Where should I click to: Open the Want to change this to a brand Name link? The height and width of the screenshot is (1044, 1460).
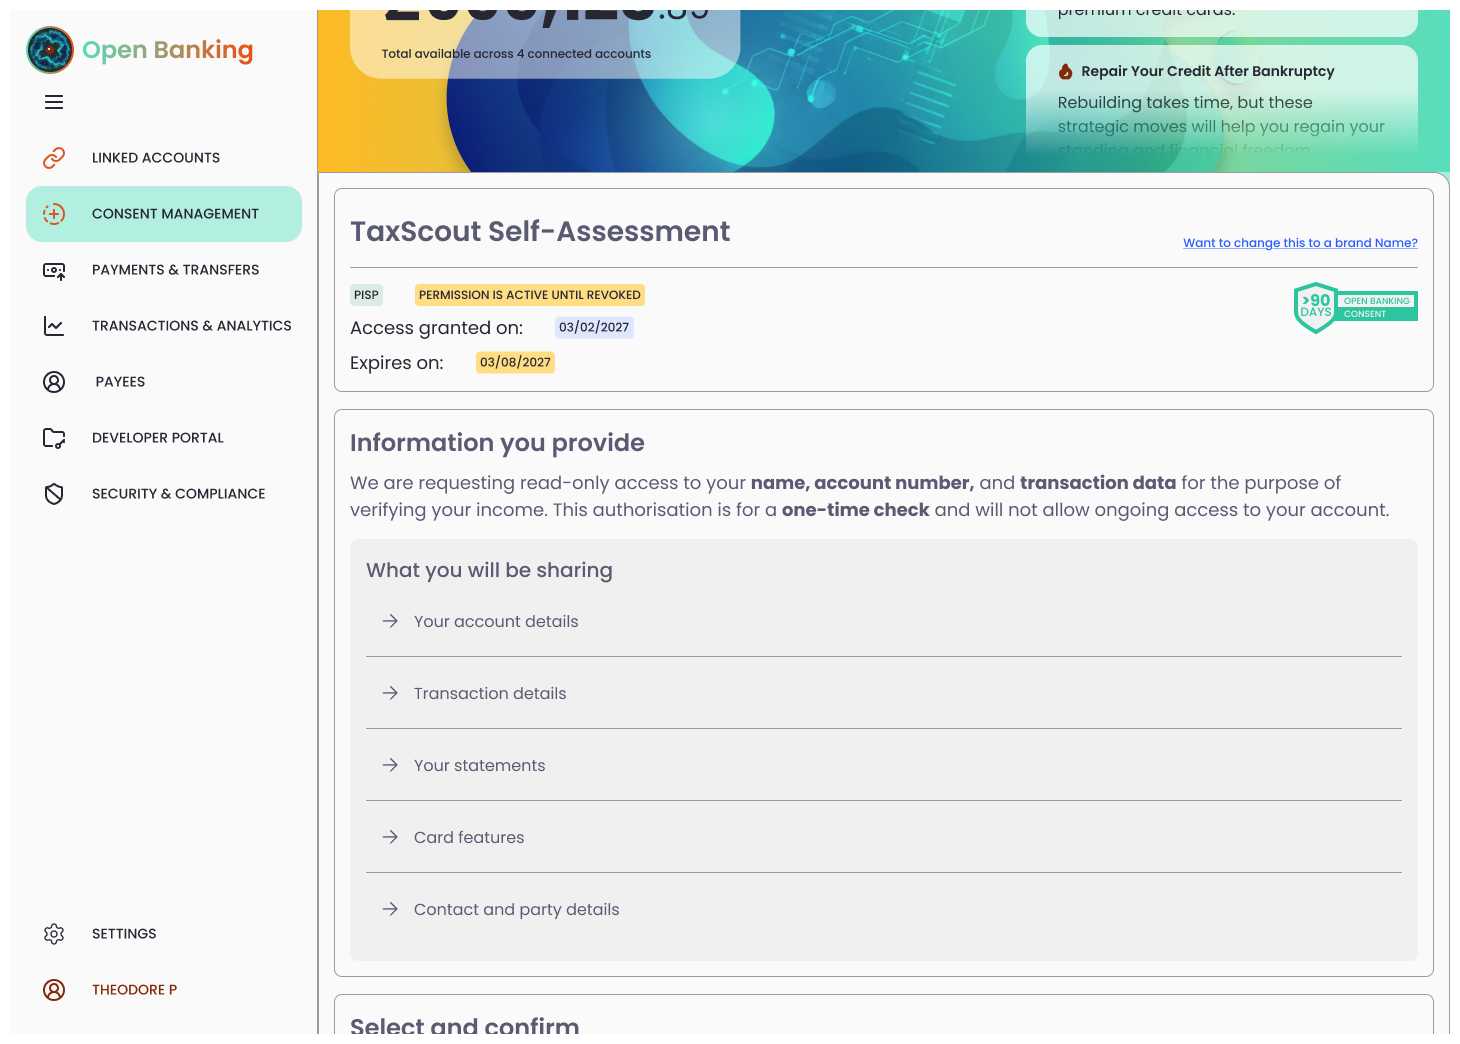1299,242
